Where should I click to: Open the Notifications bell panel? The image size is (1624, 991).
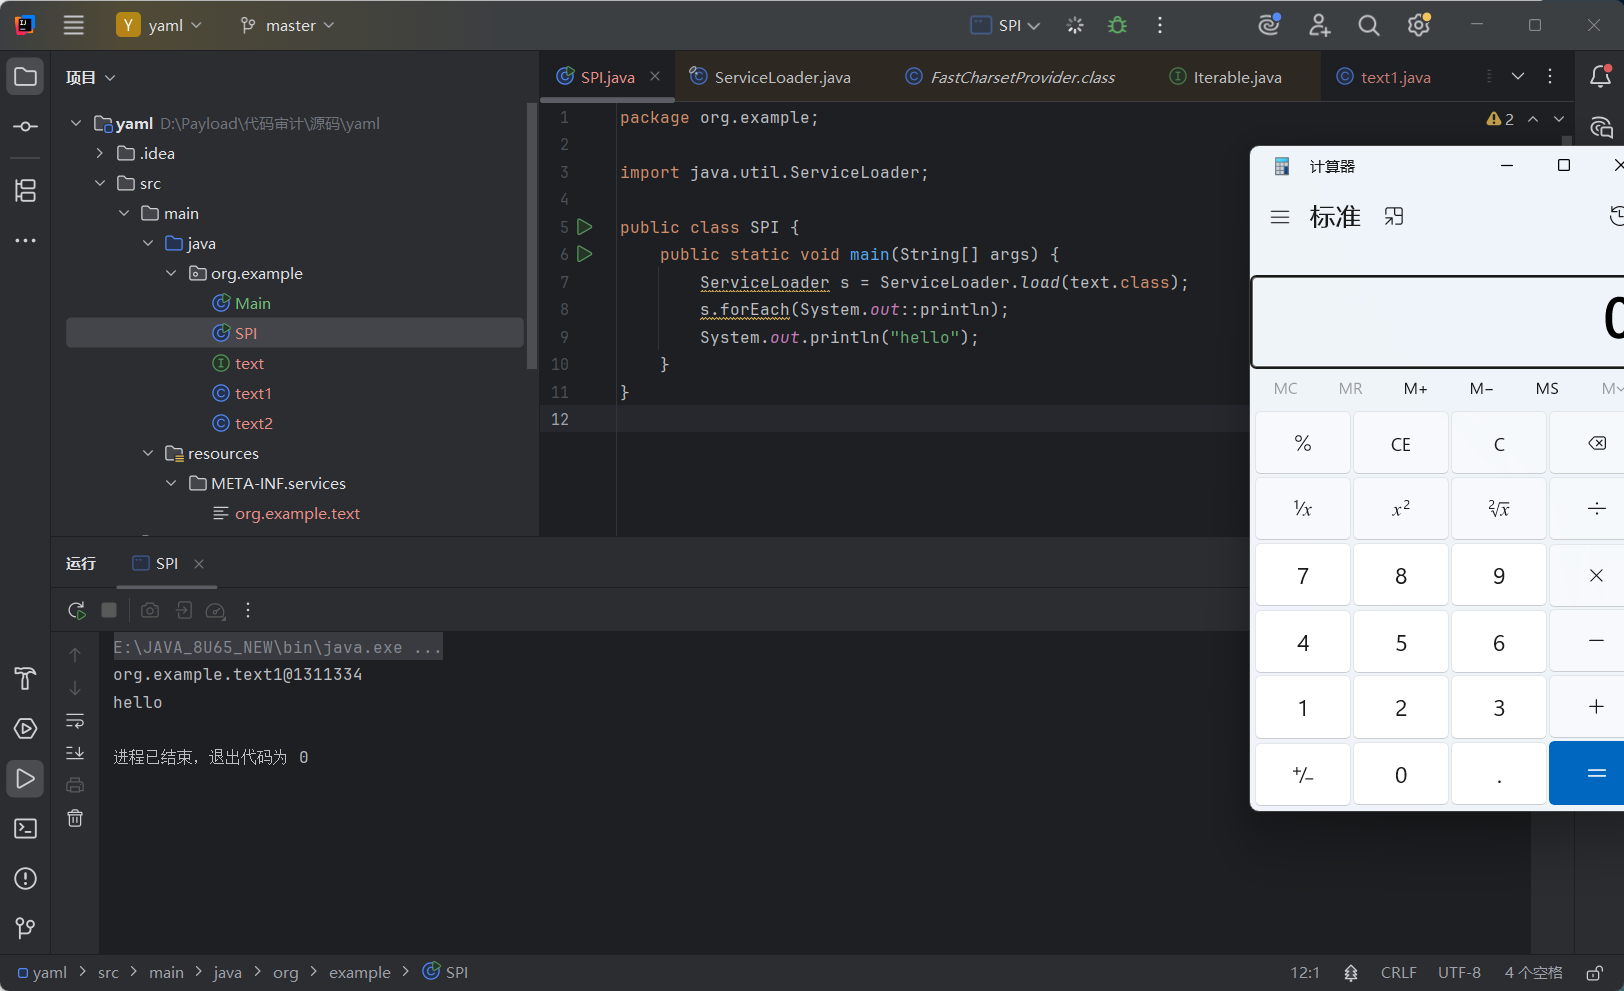[x=1600, y=76]
